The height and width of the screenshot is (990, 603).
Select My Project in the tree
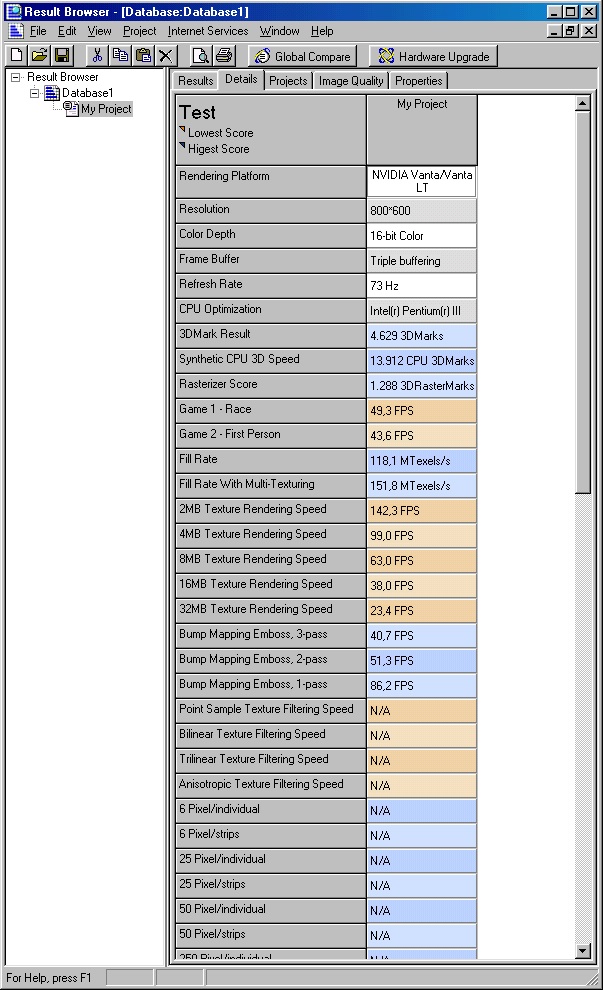point(106,109)
